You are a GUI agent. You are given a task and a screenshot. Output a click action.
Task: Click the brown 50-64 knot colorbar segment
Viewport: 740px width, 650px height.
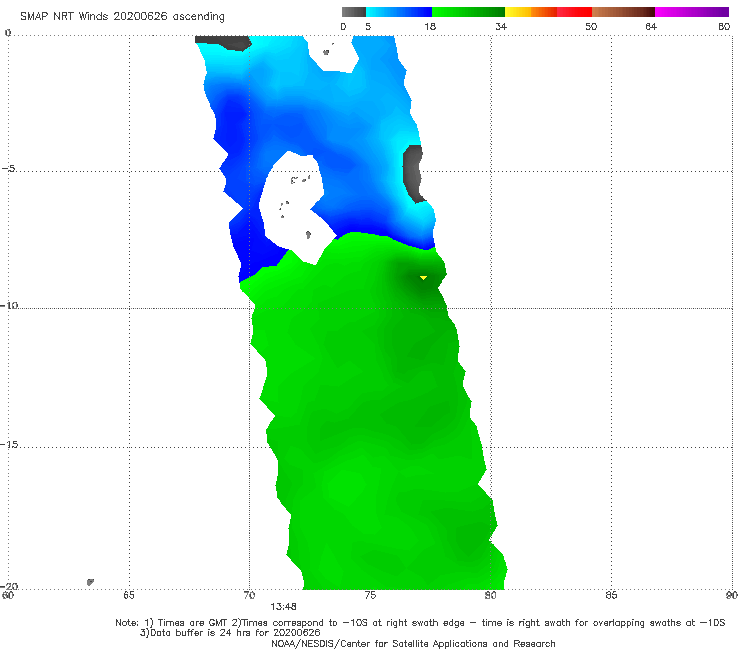tap(623, 12)
